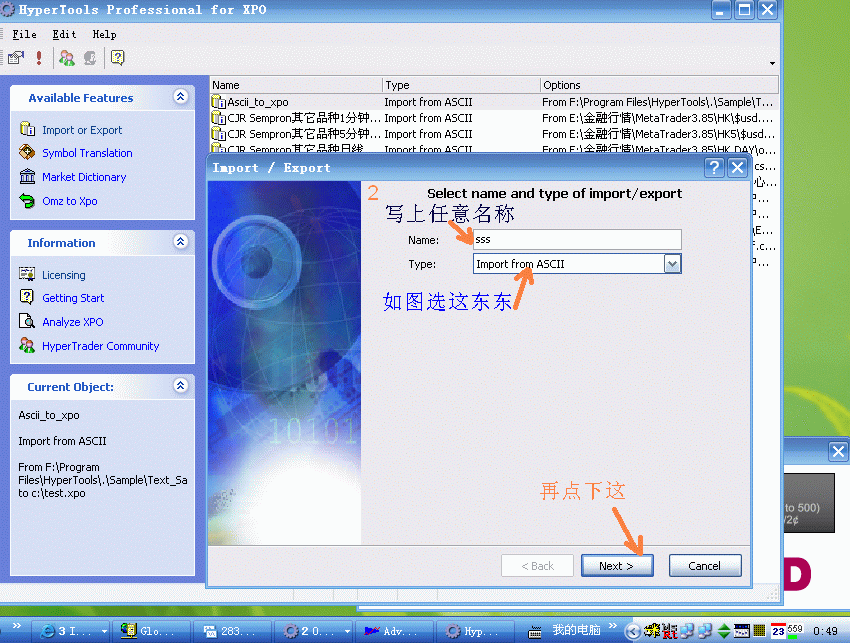Click the taskbar clock showing 0:49
Viewport: 850px width, 643px height.
pyautogui.click(x=826, y=631)
